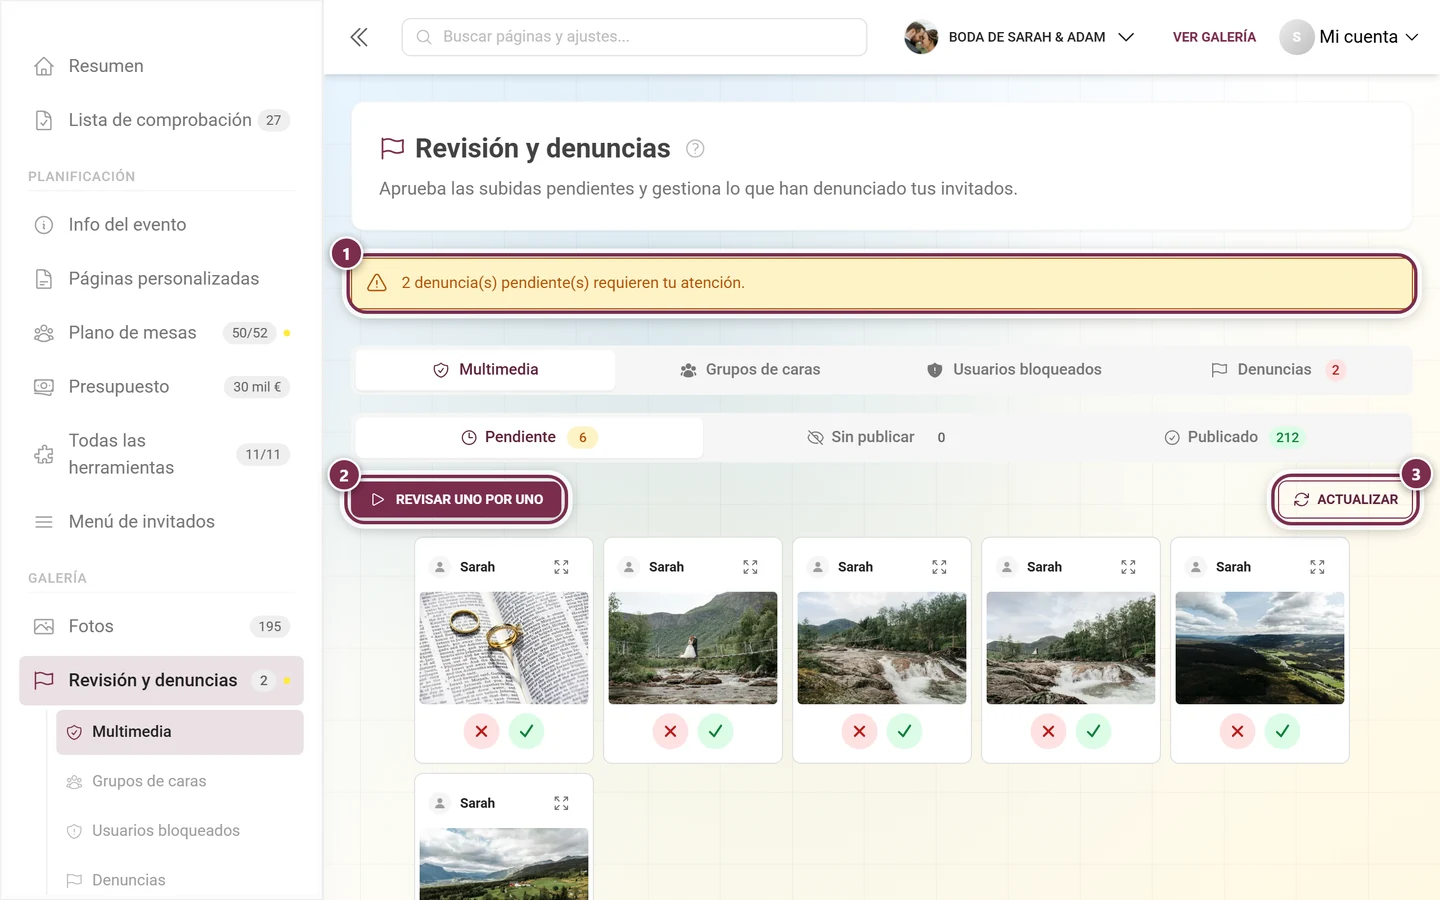Open Lista de comprobación in the sidebar
Image resolution: width=1440 pixels, height=900 pixels.
pyautogui.click(x=161, y=120)
